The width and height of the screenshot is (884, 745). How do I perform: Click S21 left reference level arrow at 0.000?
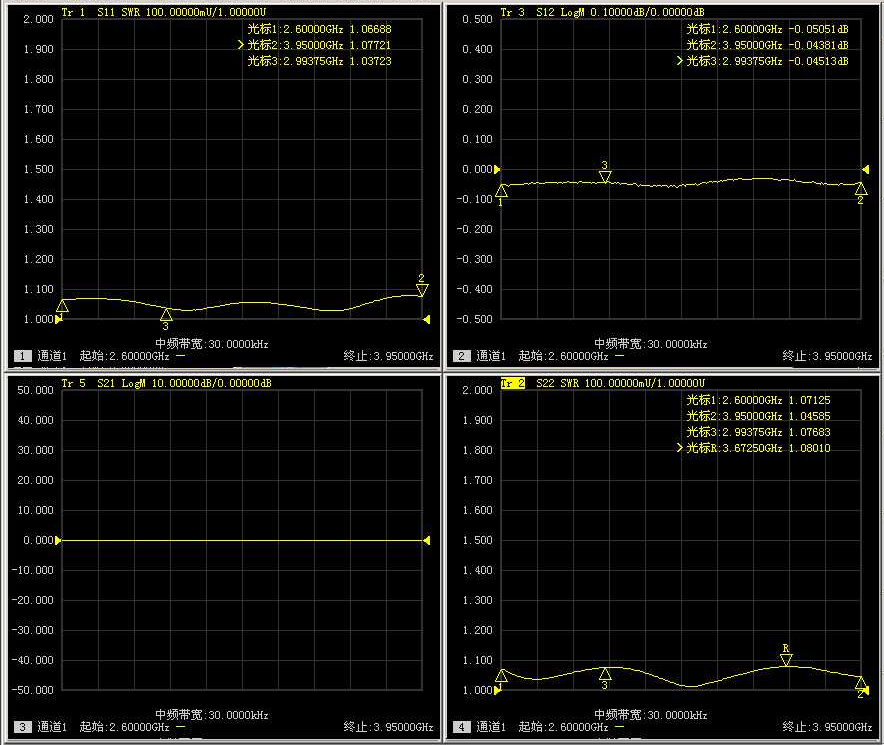59,540
